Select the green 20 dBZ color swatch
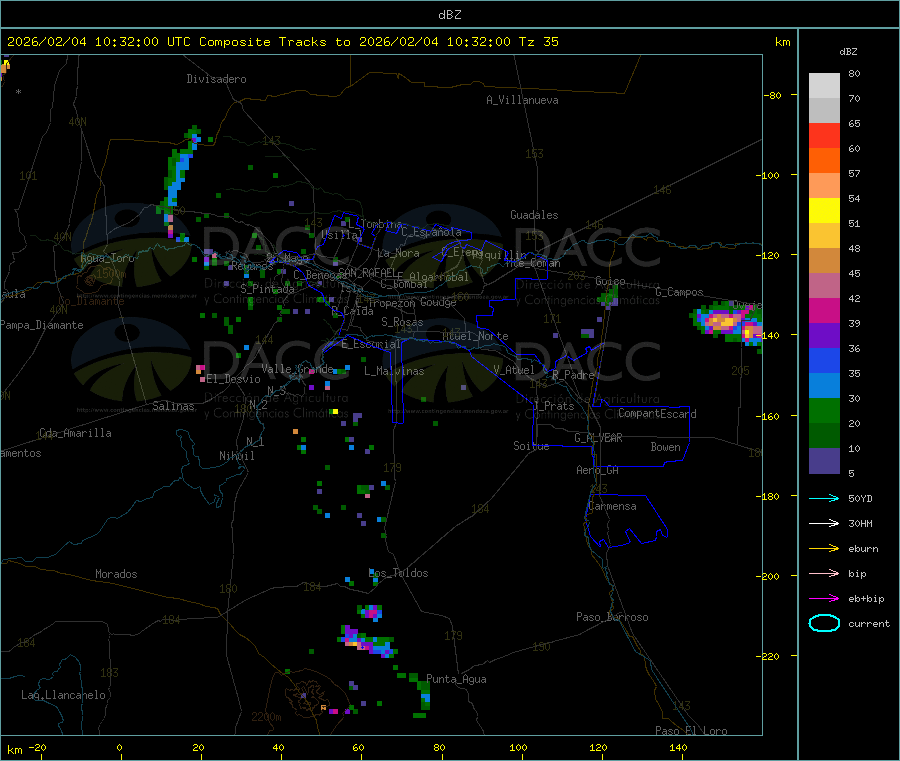 point(824,410)
